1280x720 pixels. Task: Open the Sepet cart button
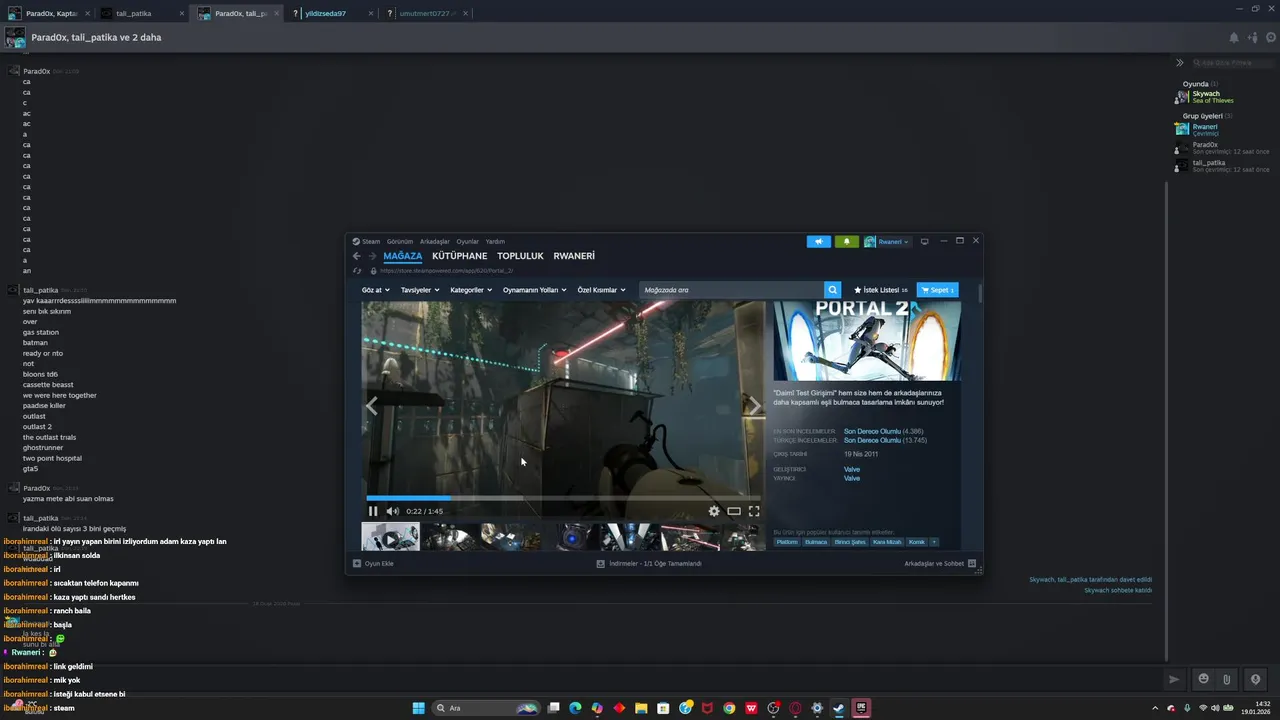click(x=937, y=290)
